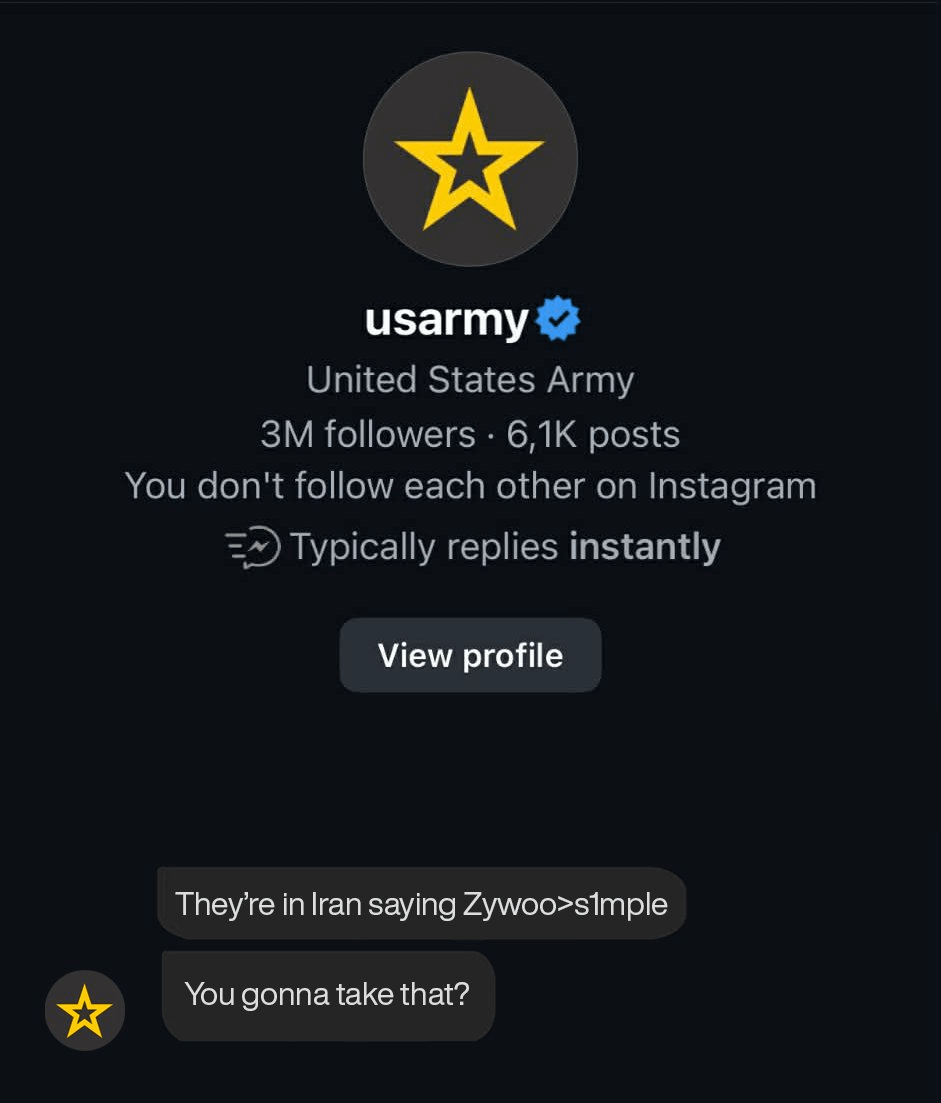Image resolution: width=941 pixels, height=1103 pixels.
Task: Select the 'You gonna take that?' message
Action: 327,994
